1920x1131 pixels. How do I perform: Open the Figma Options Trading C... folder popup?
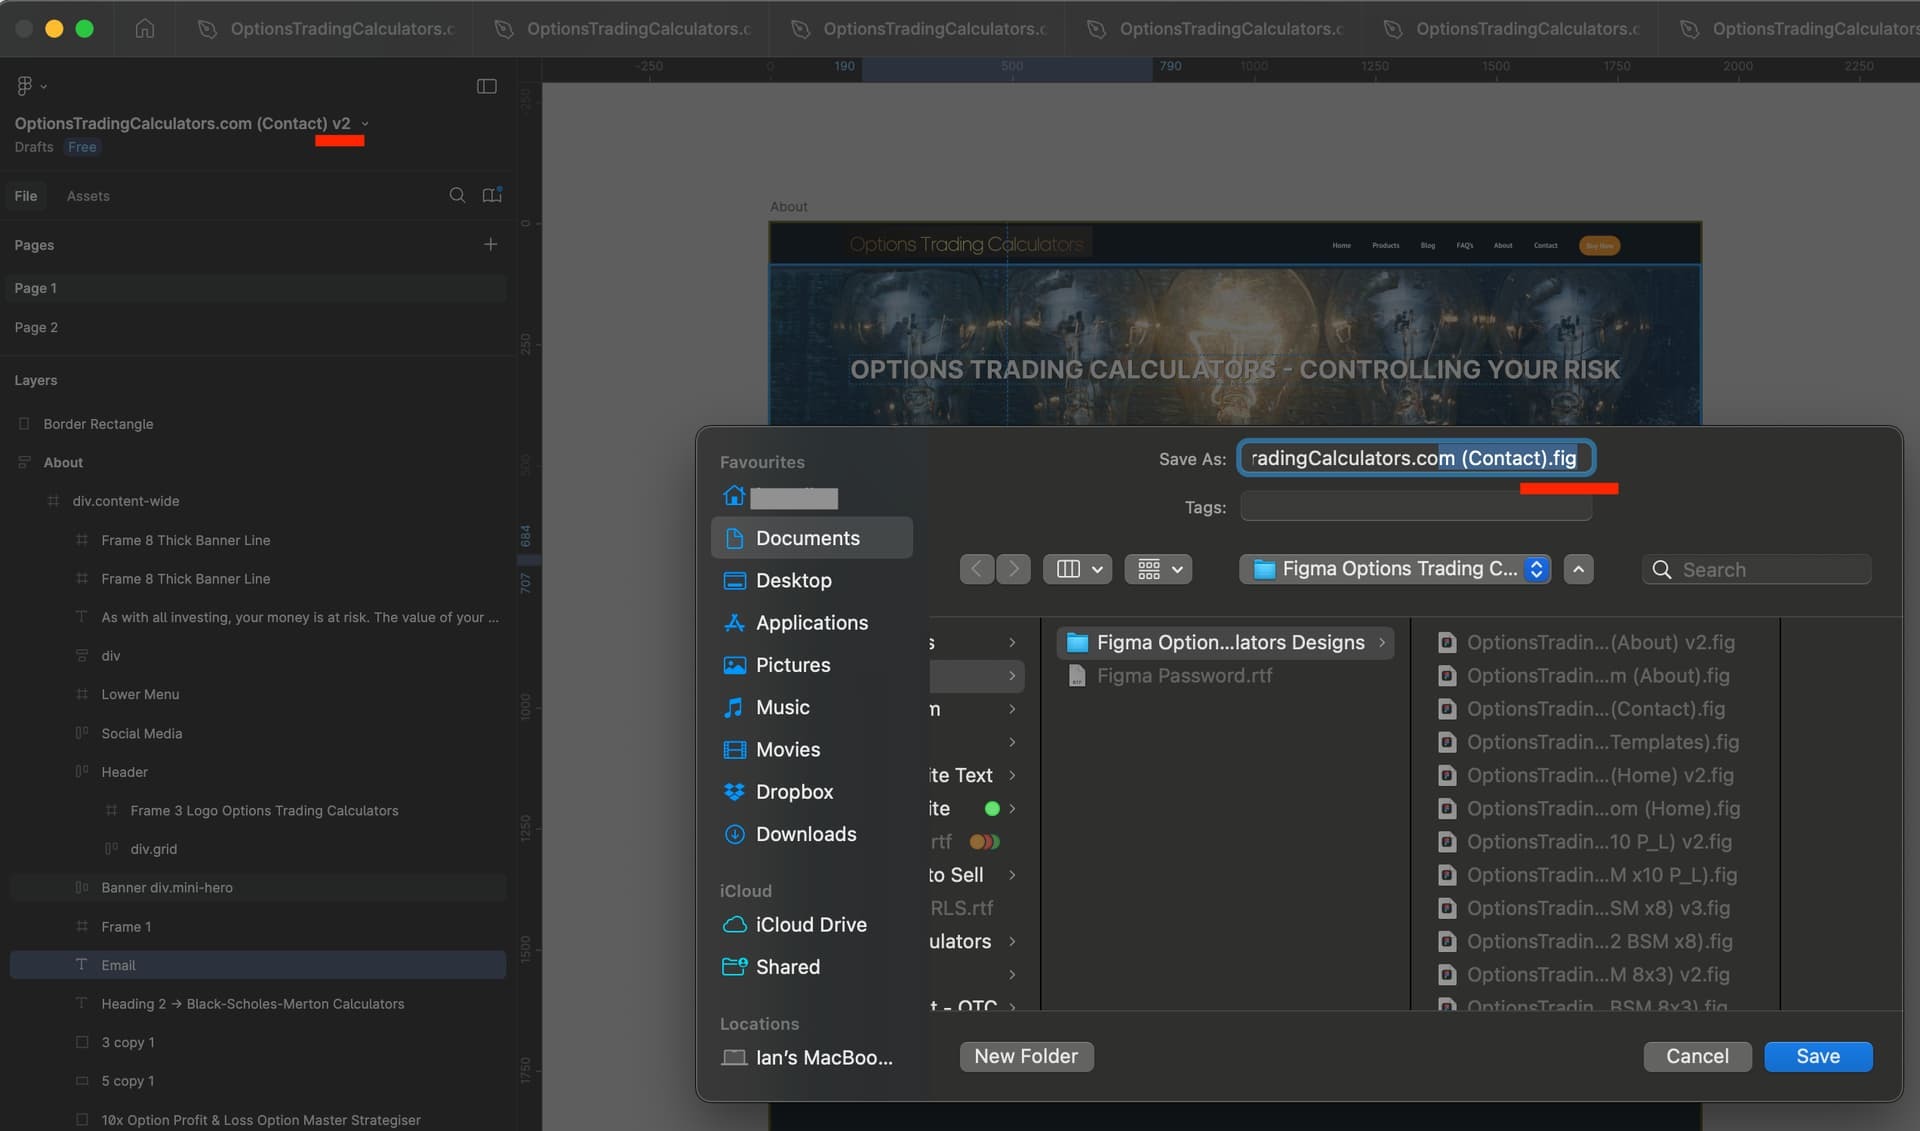(x=1395, y=569)
